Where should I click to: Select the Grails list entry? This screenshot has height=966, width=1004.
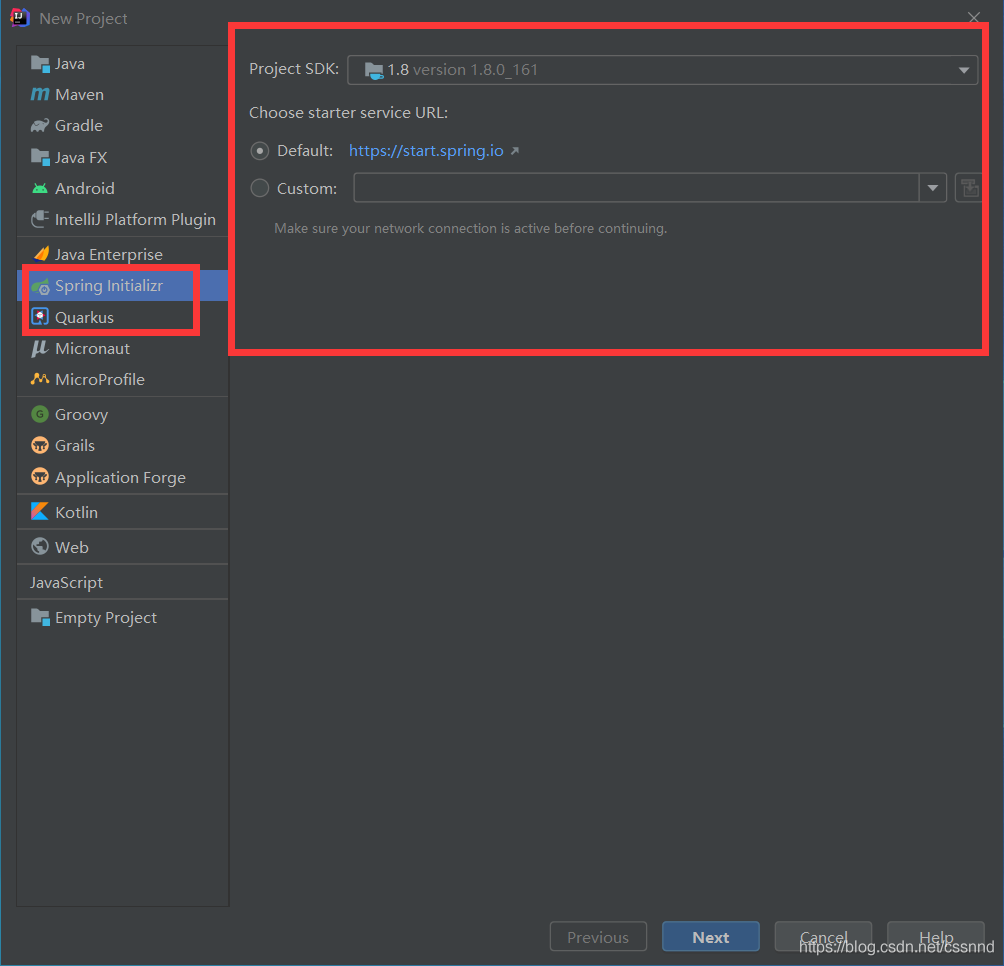[122, 445]
